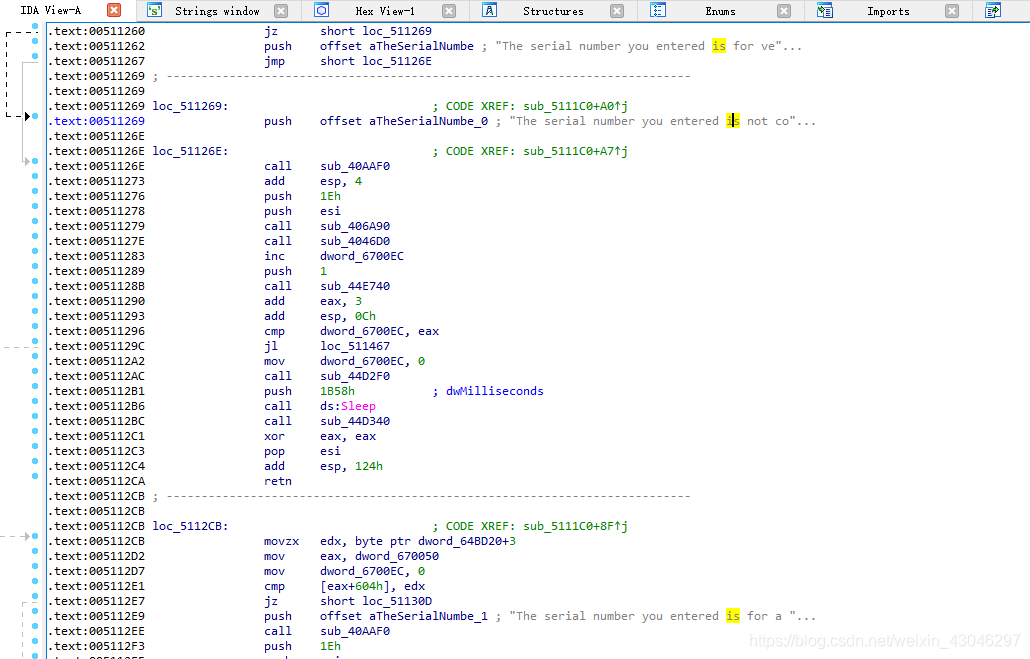The width and height of the screenshot is (1030, 659).
Task: Select dword_670050 operand
Action: (x=397, y=557)
